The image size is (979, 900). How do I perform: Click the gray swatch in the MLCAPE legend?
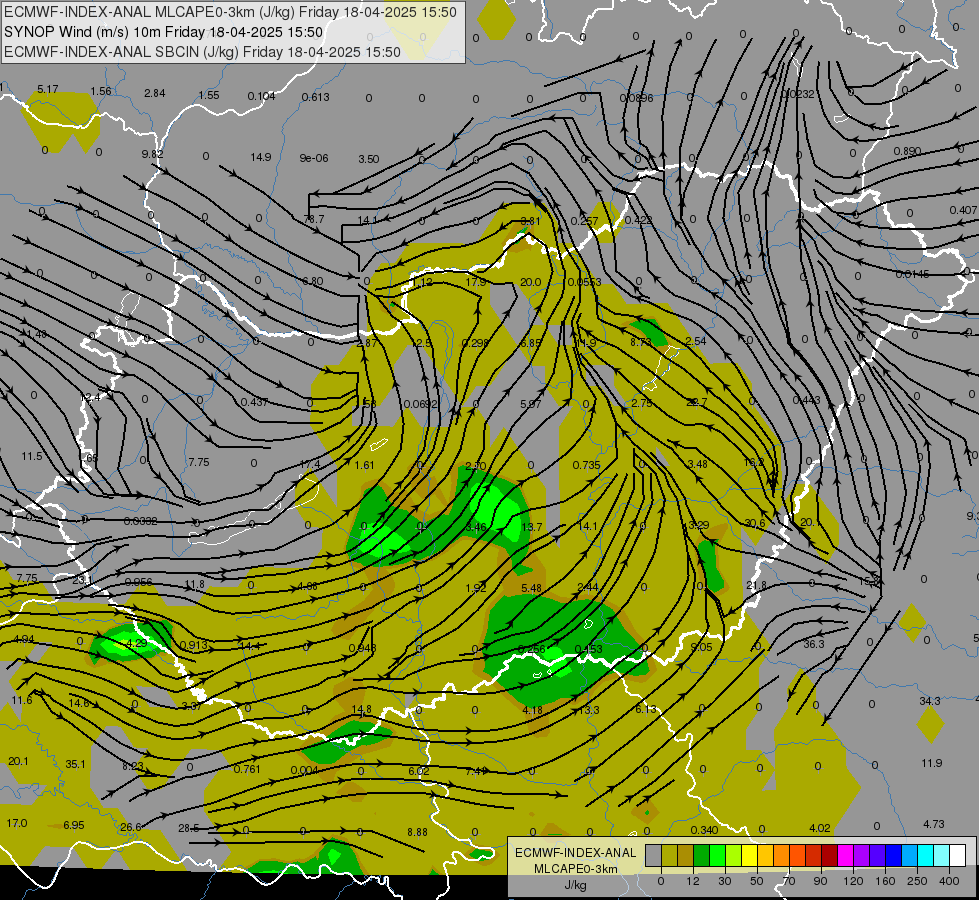(653, 855)
